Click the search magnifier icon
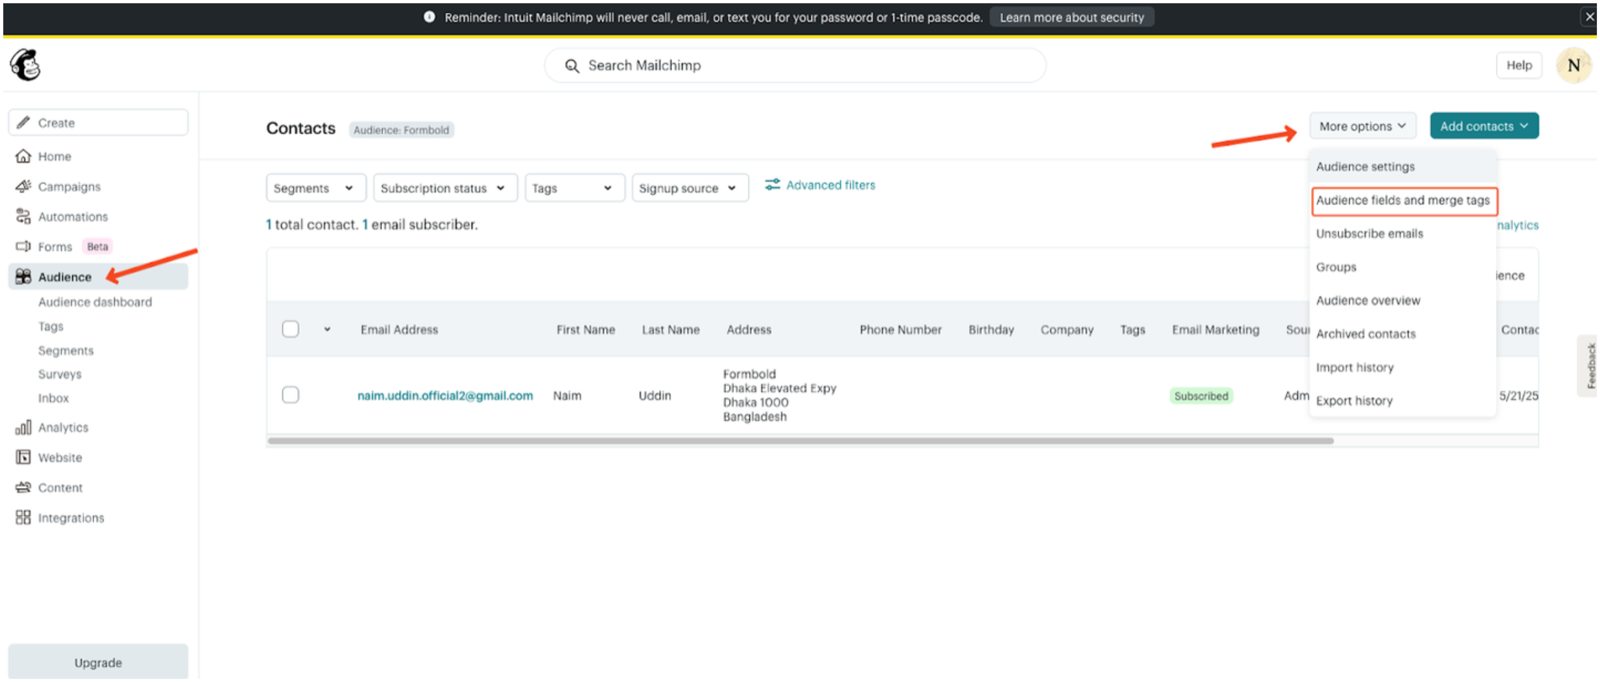This screenshot has width=1600, height=682. pyautogui.click(x=572, y=66)
